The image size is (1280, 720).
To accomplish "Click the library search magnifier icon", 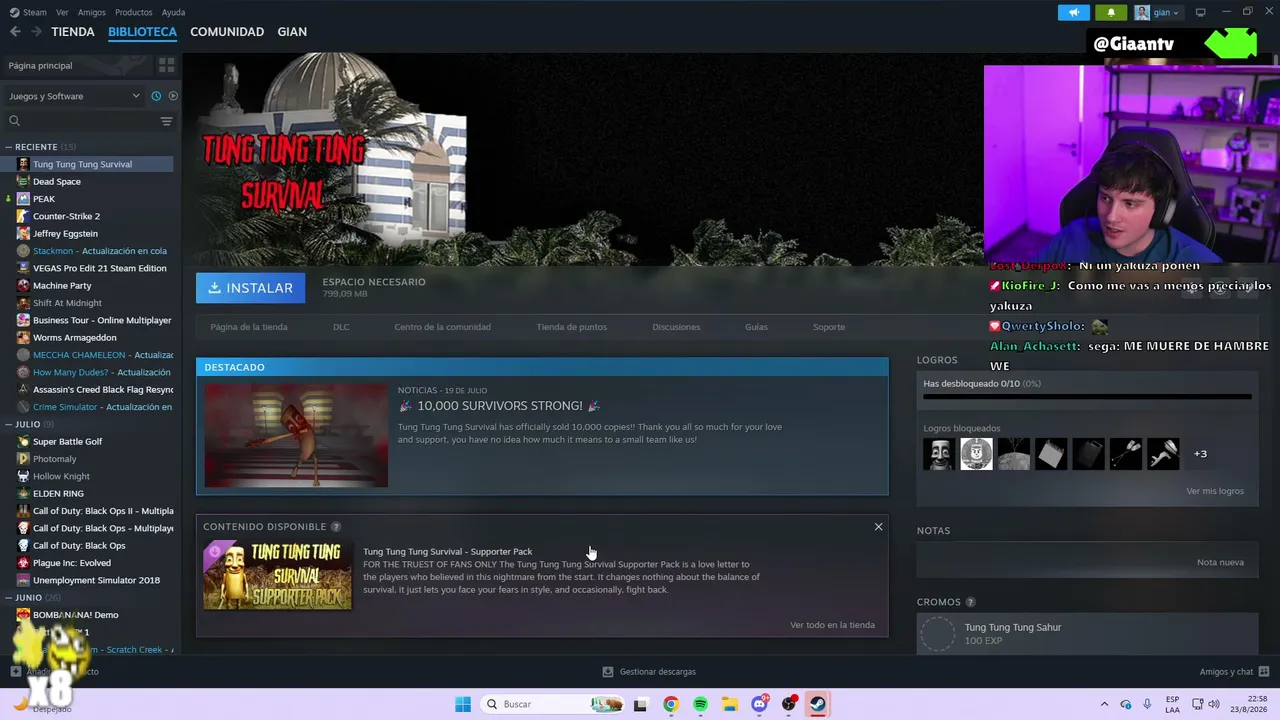I will (x=14, y=121).
